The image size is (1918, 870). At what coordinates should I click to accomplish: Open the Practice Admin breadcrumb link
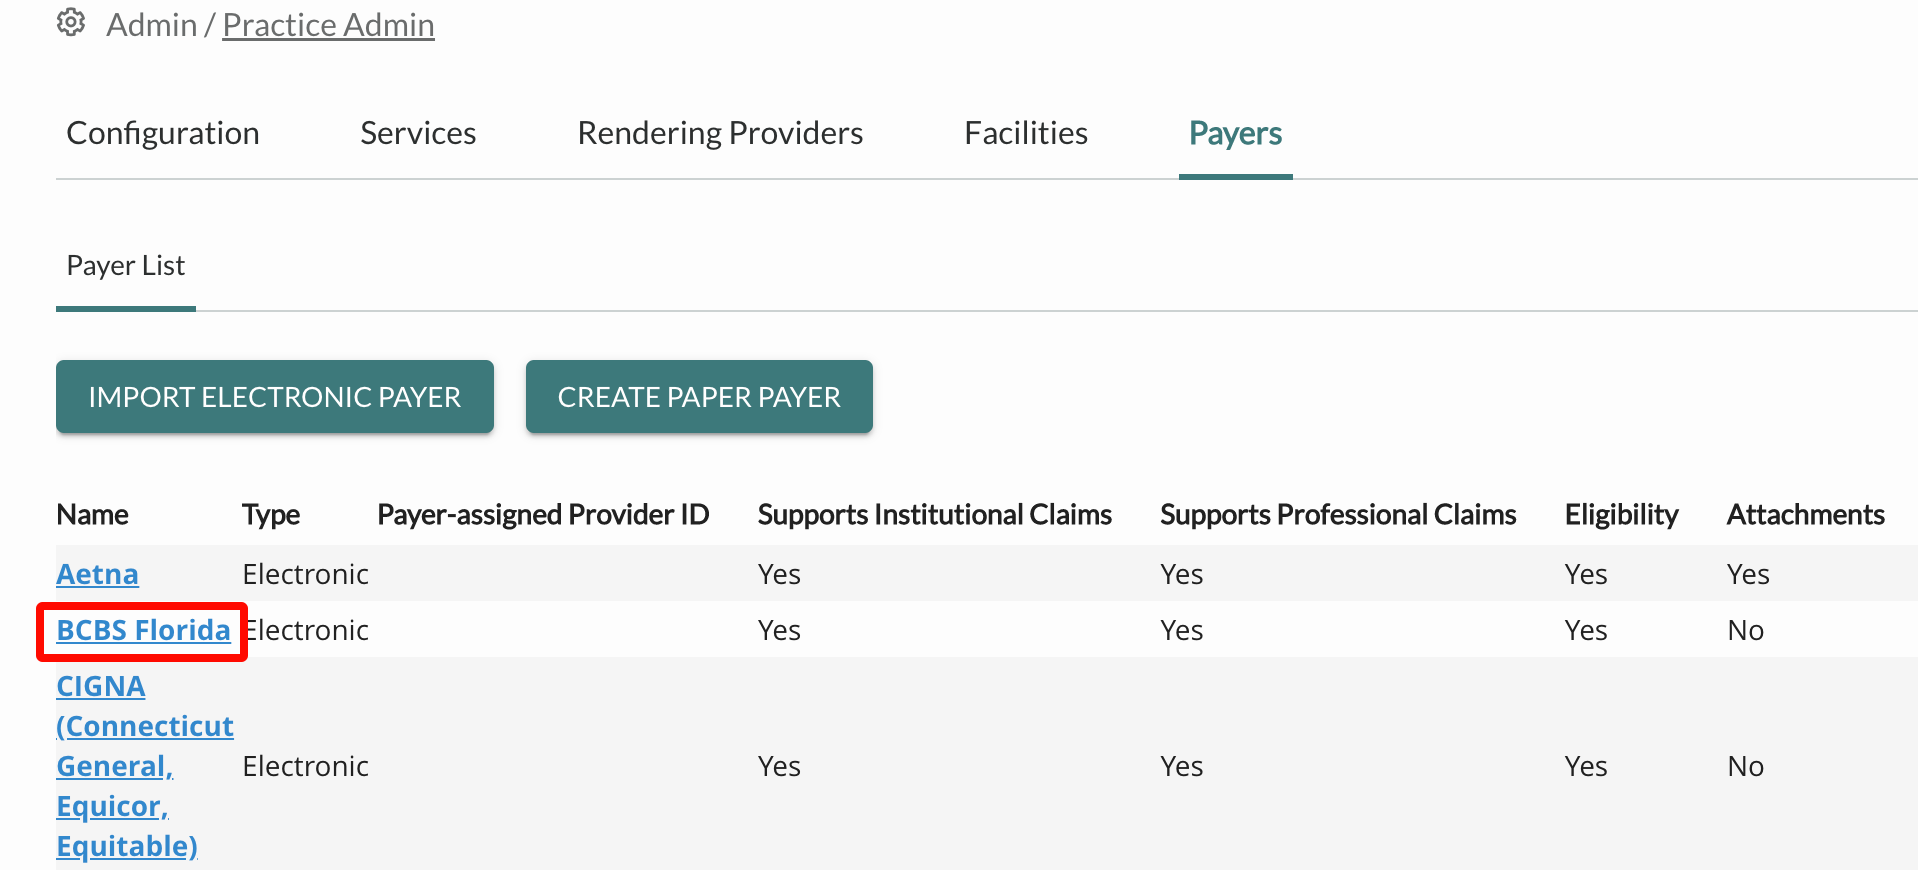(328, 25)
